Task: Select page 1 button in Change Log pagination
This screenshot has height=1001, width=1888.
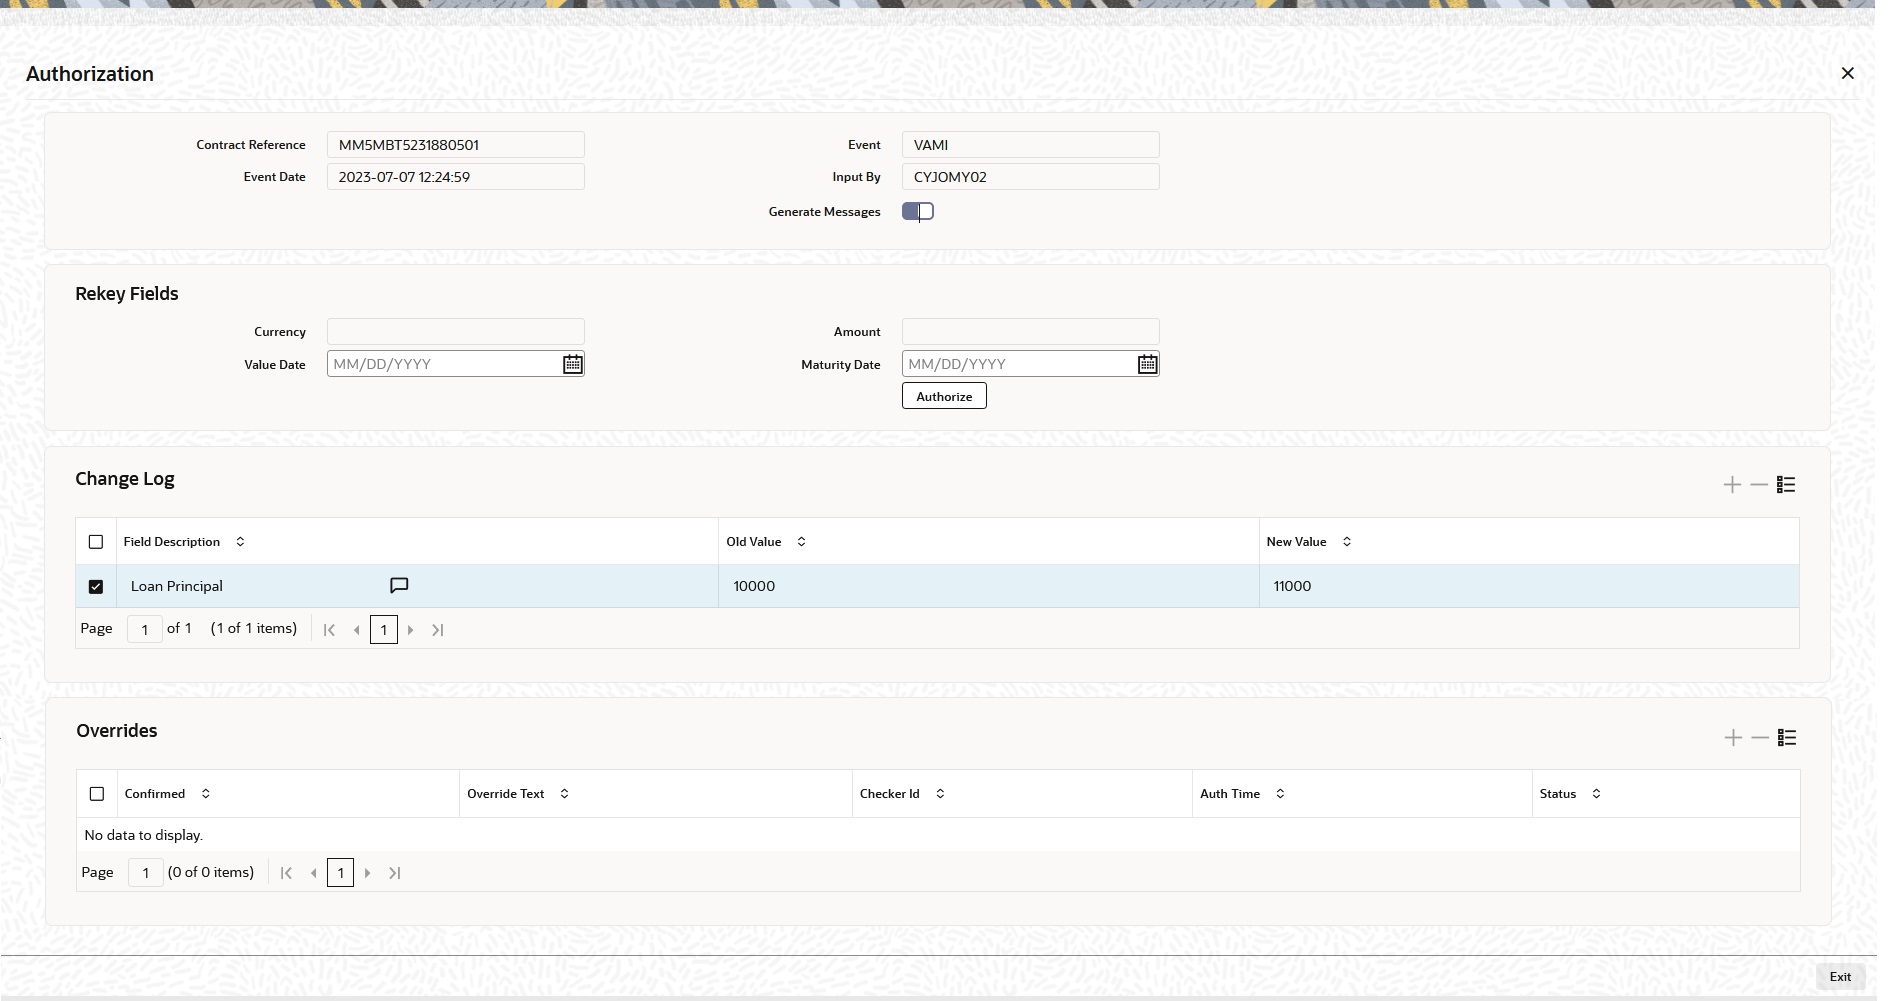Action: pyautogui.click(x=384, y=630)
